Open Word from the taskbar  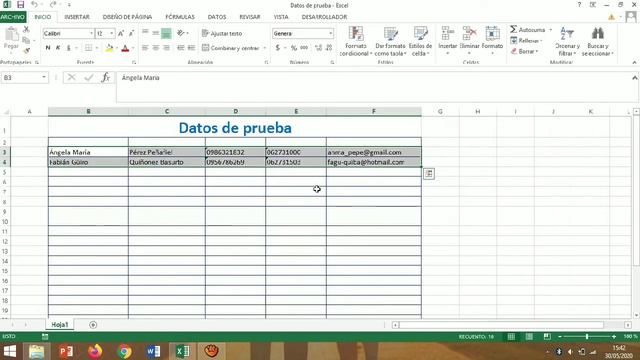[153, 351]
